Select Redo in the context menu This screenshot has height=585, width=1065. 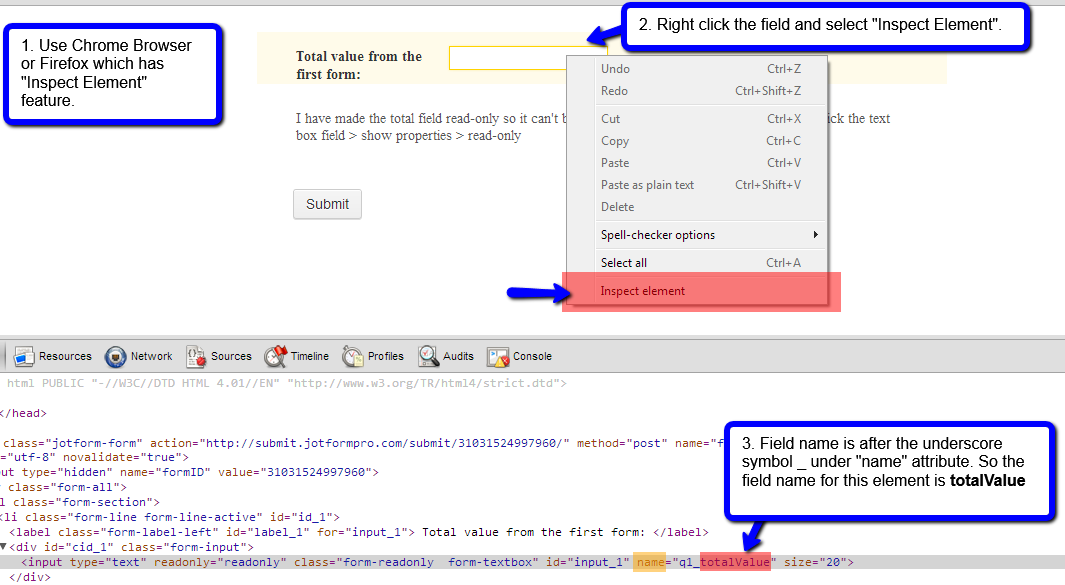click(x=614, y=91)
